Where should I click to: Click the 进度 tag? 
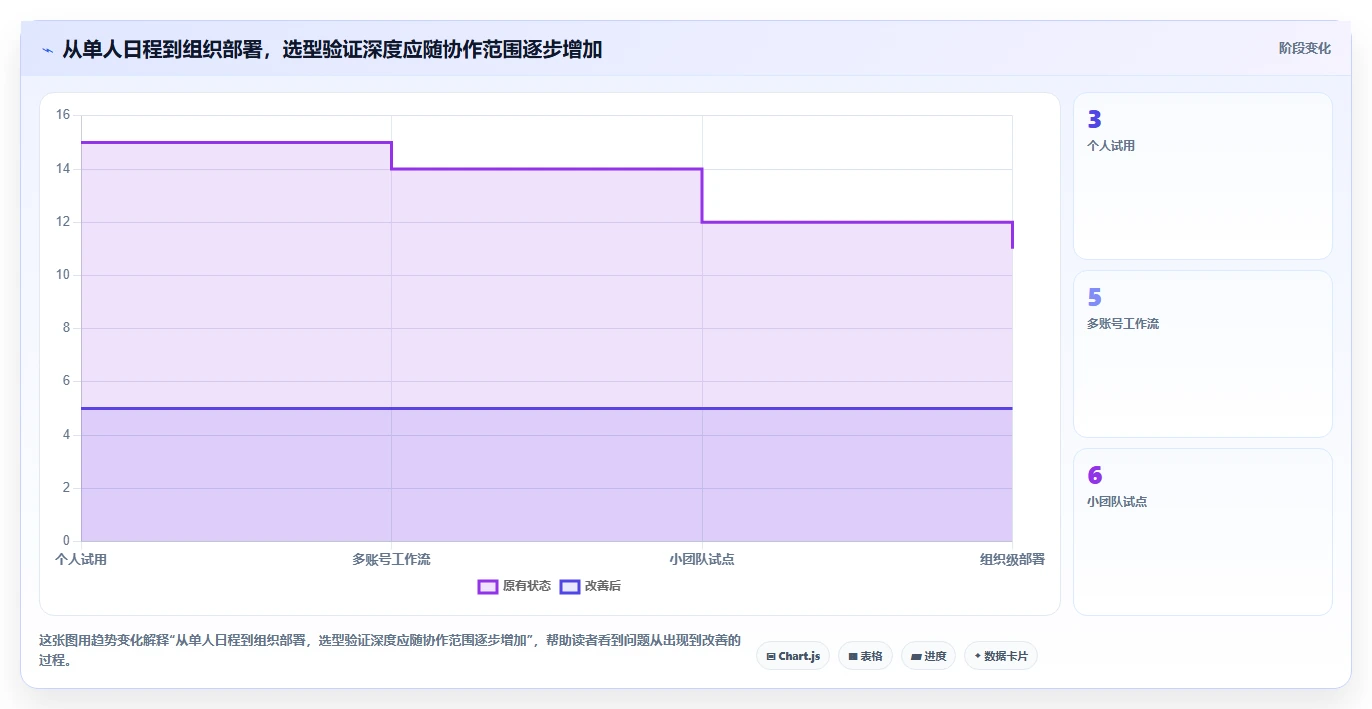[928, 656]
